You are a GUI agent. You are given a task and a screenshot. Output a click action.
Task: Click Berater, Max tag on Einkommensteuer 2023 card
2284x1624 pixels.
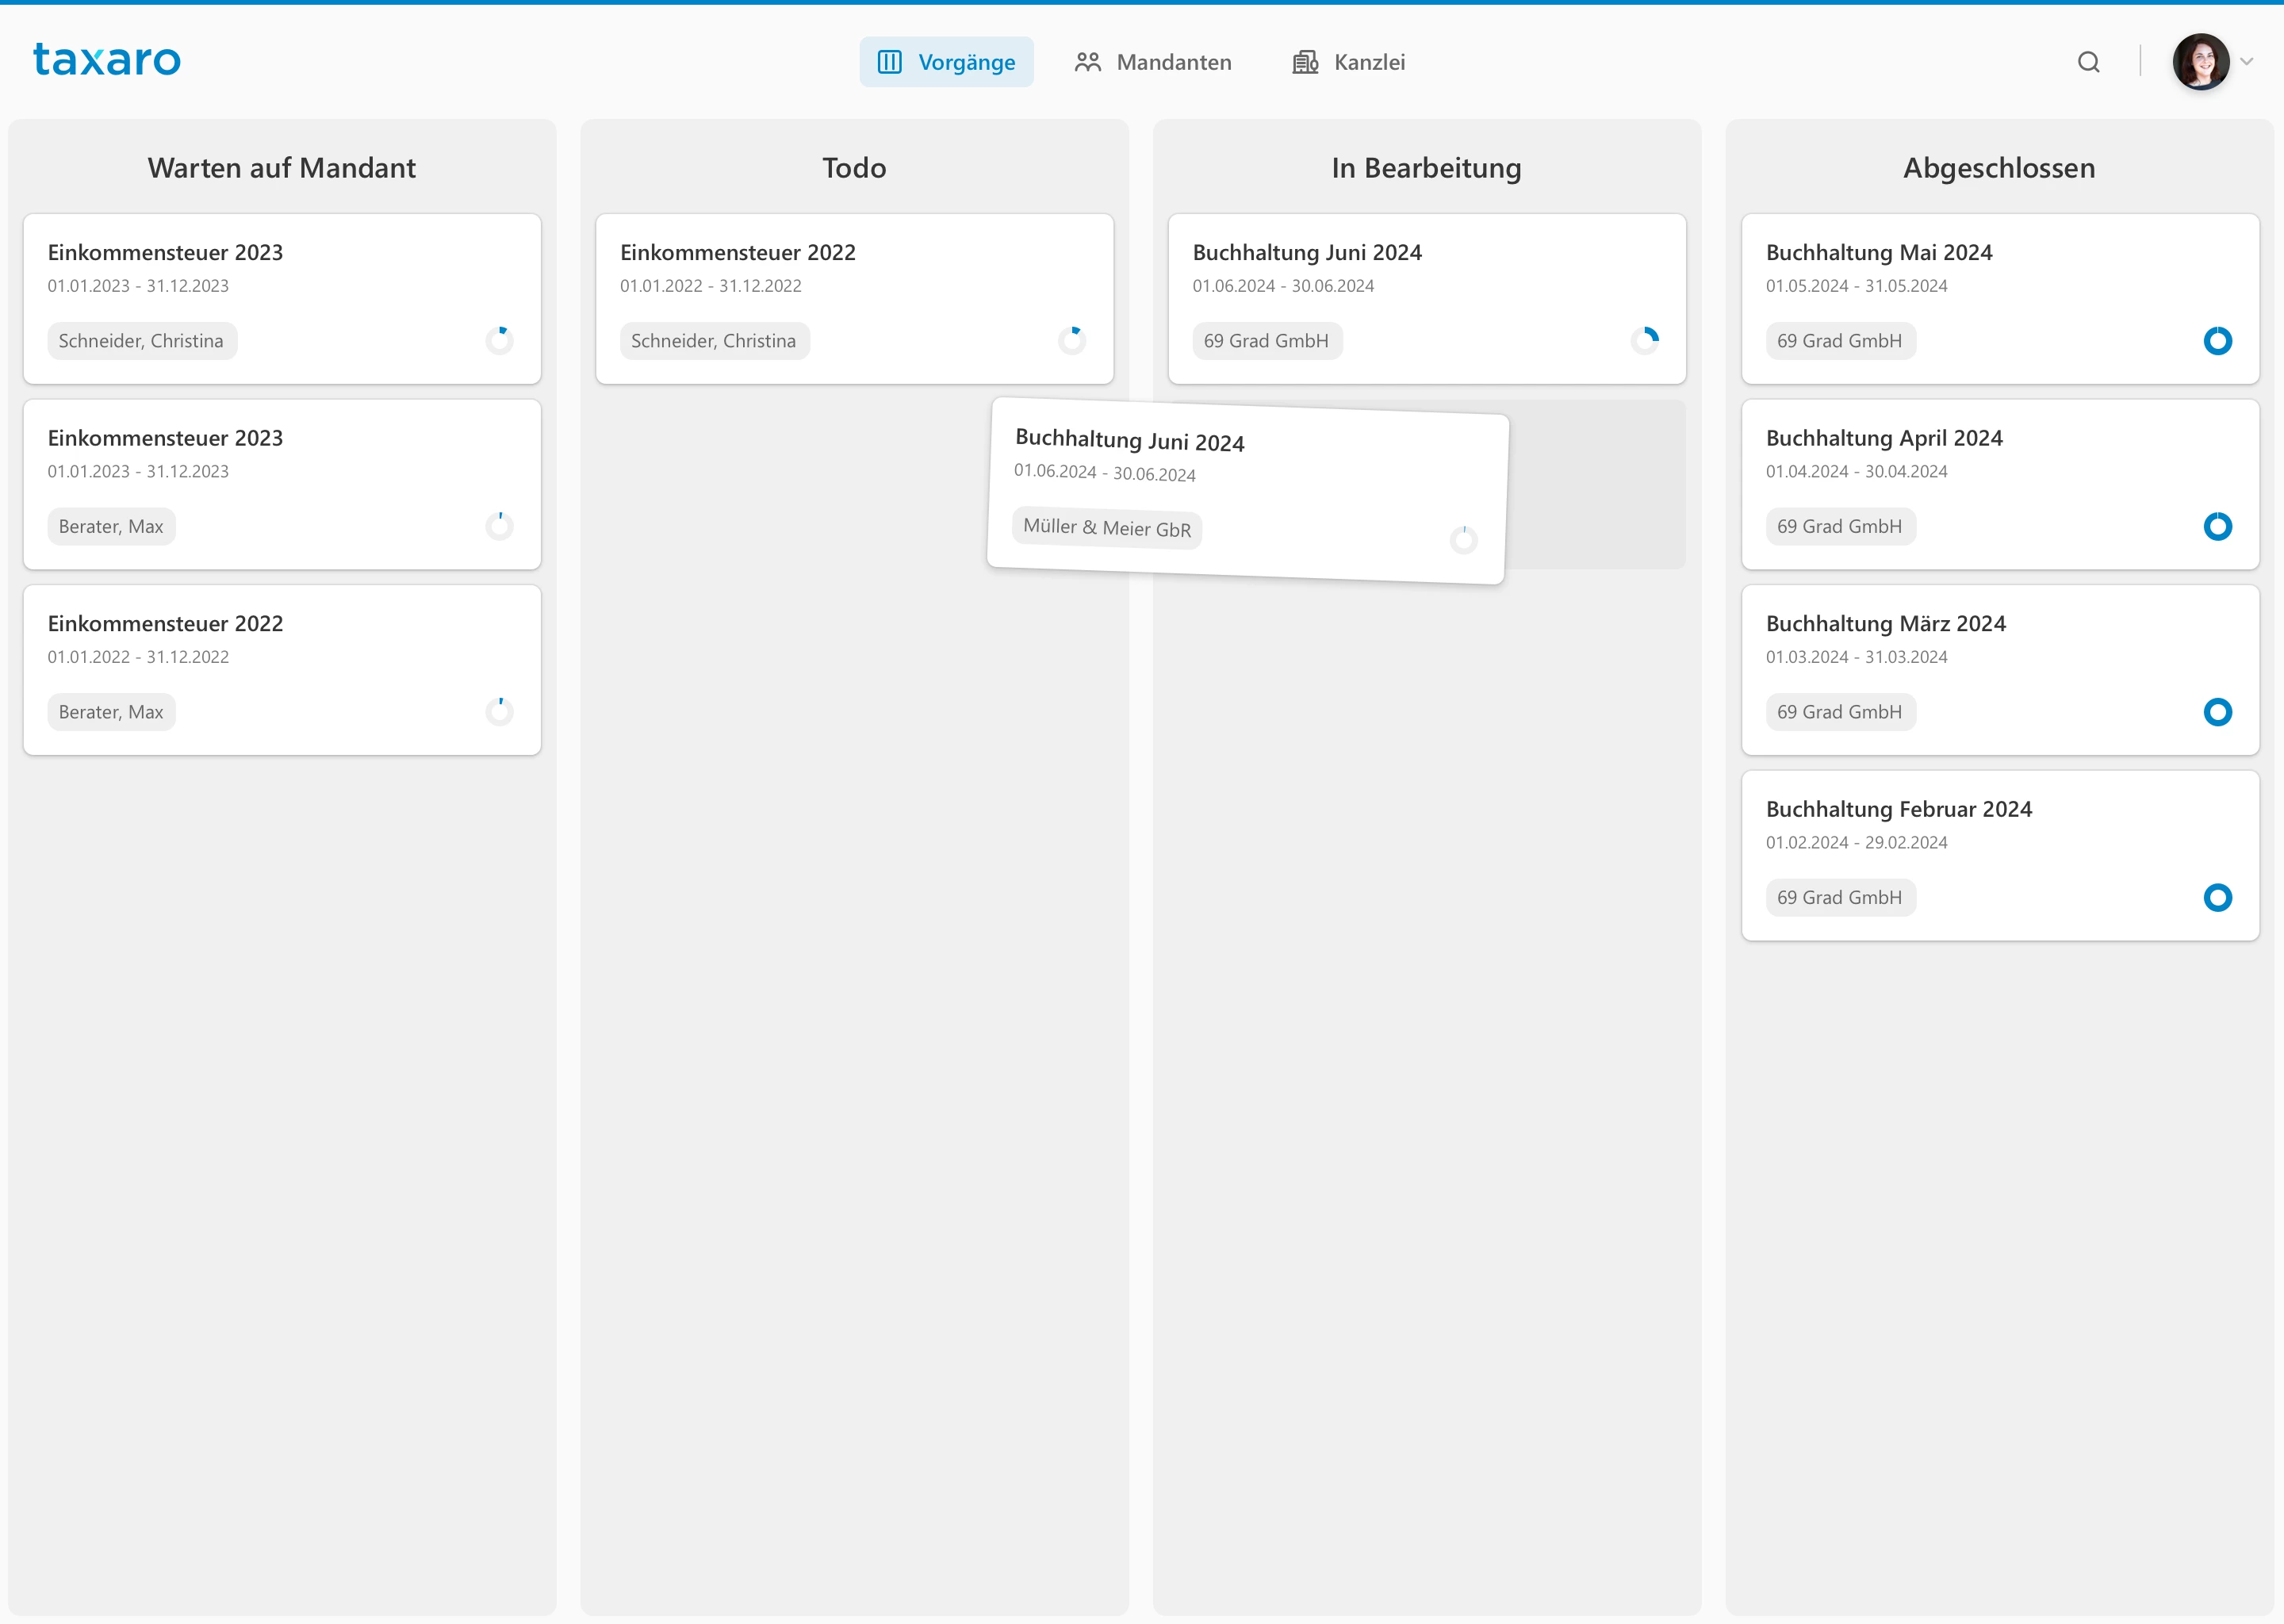111,526
